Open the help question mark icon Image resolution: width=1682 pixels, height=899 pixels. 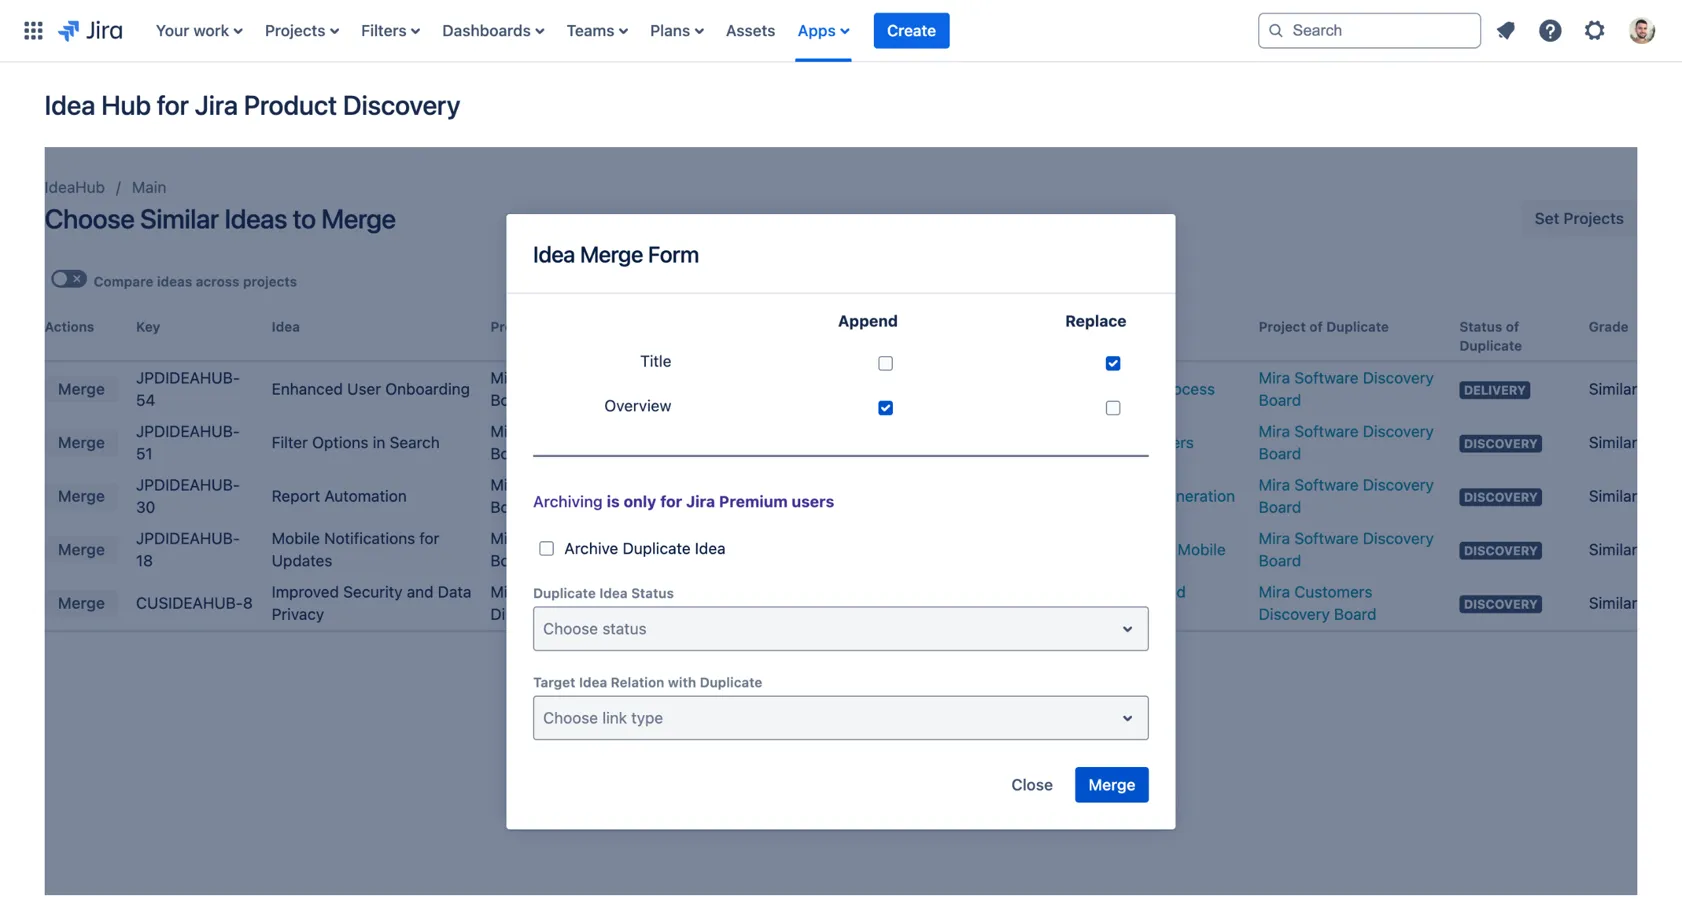click(x=1549, y=30)
